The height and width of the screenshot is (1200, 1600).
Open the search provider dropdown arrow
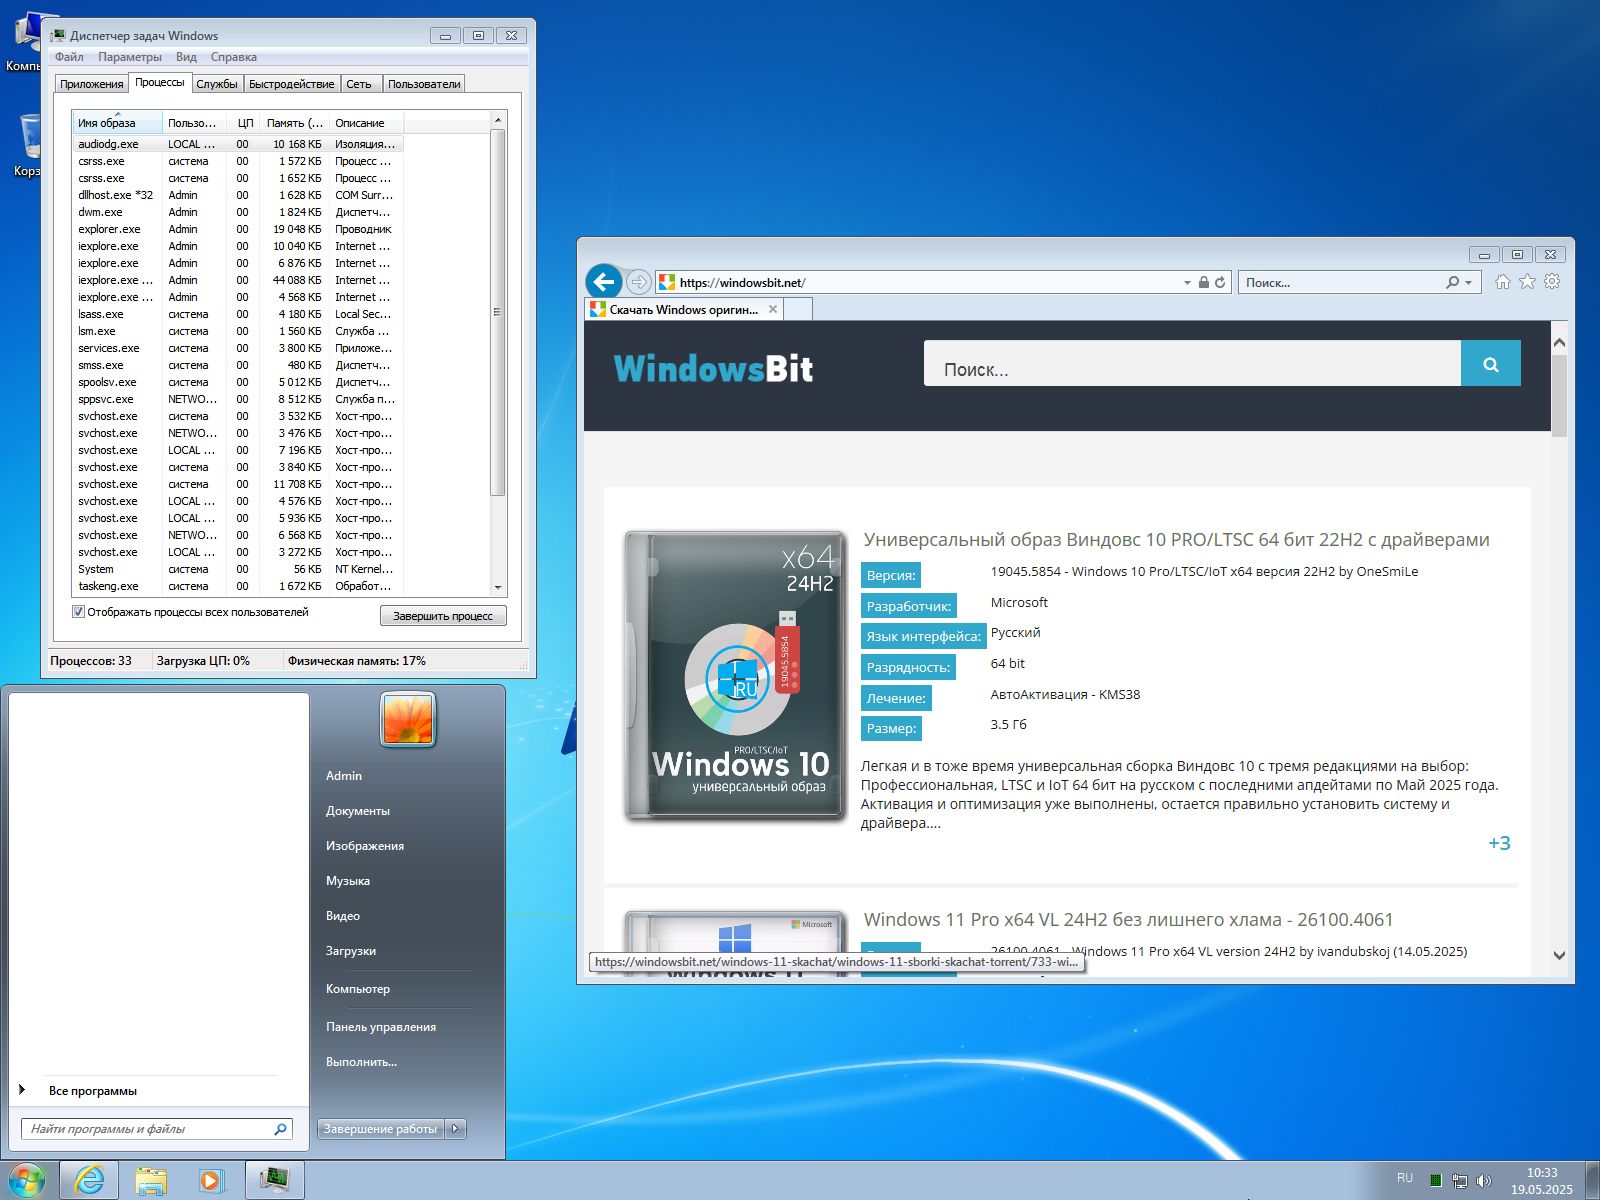pos(1468,283)
